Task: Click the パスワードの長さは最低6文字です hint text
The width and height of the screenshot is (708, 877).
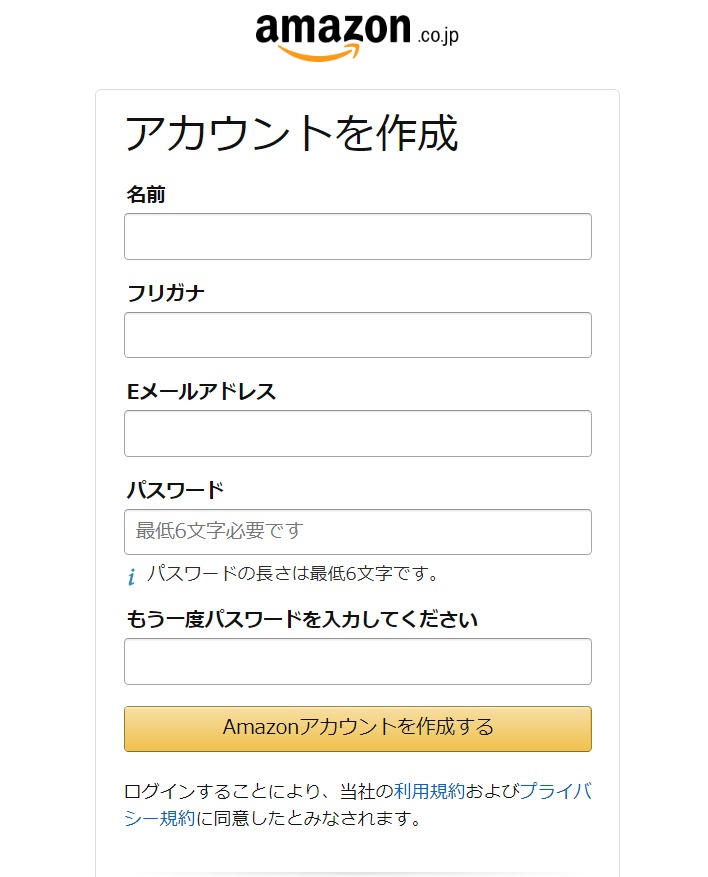Action: point(293,574)
